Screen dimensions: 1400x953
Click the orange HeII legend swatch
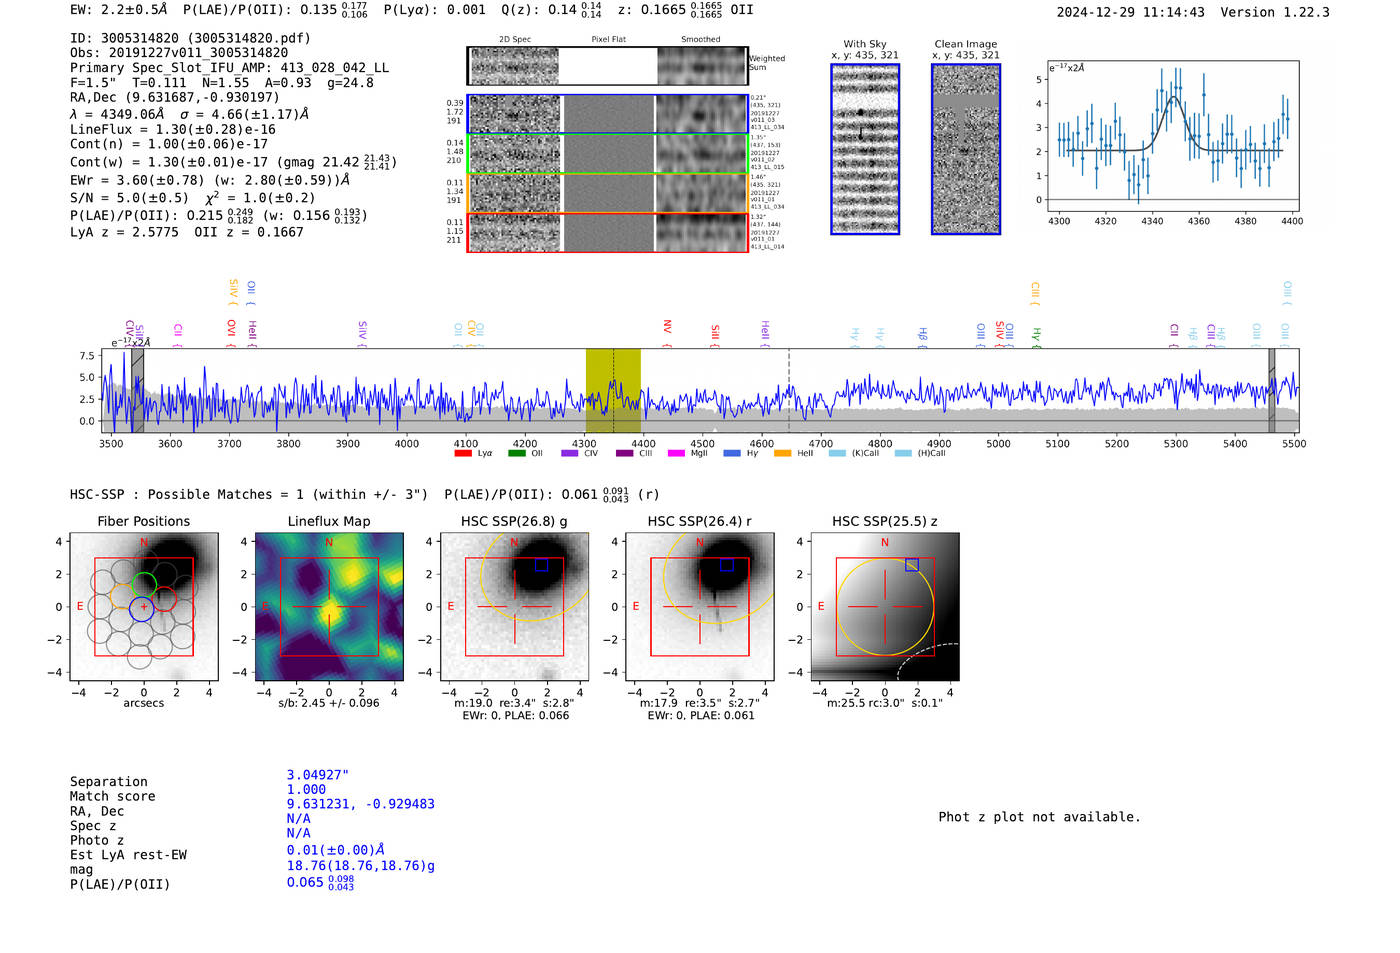pos(782,454)
